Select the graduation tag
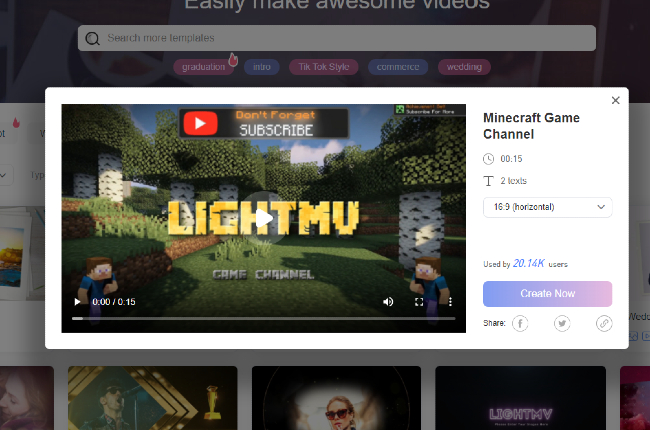The height and width of the screenshot is (430, 650). coord(203,67)
